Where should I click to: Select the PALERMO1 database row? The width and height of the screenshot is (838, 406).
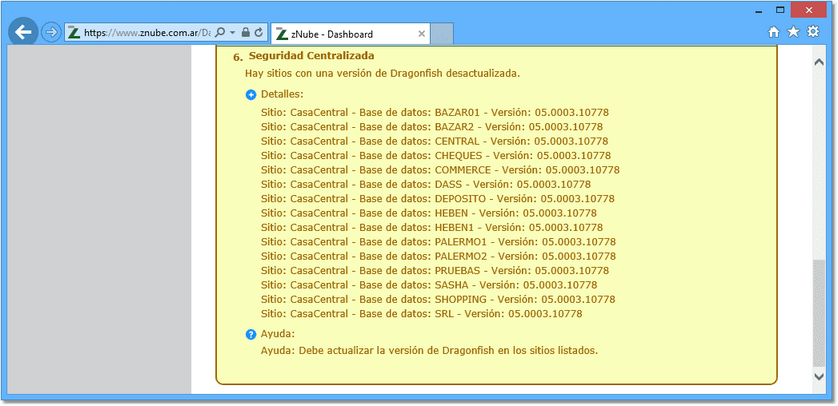(439, 241)
